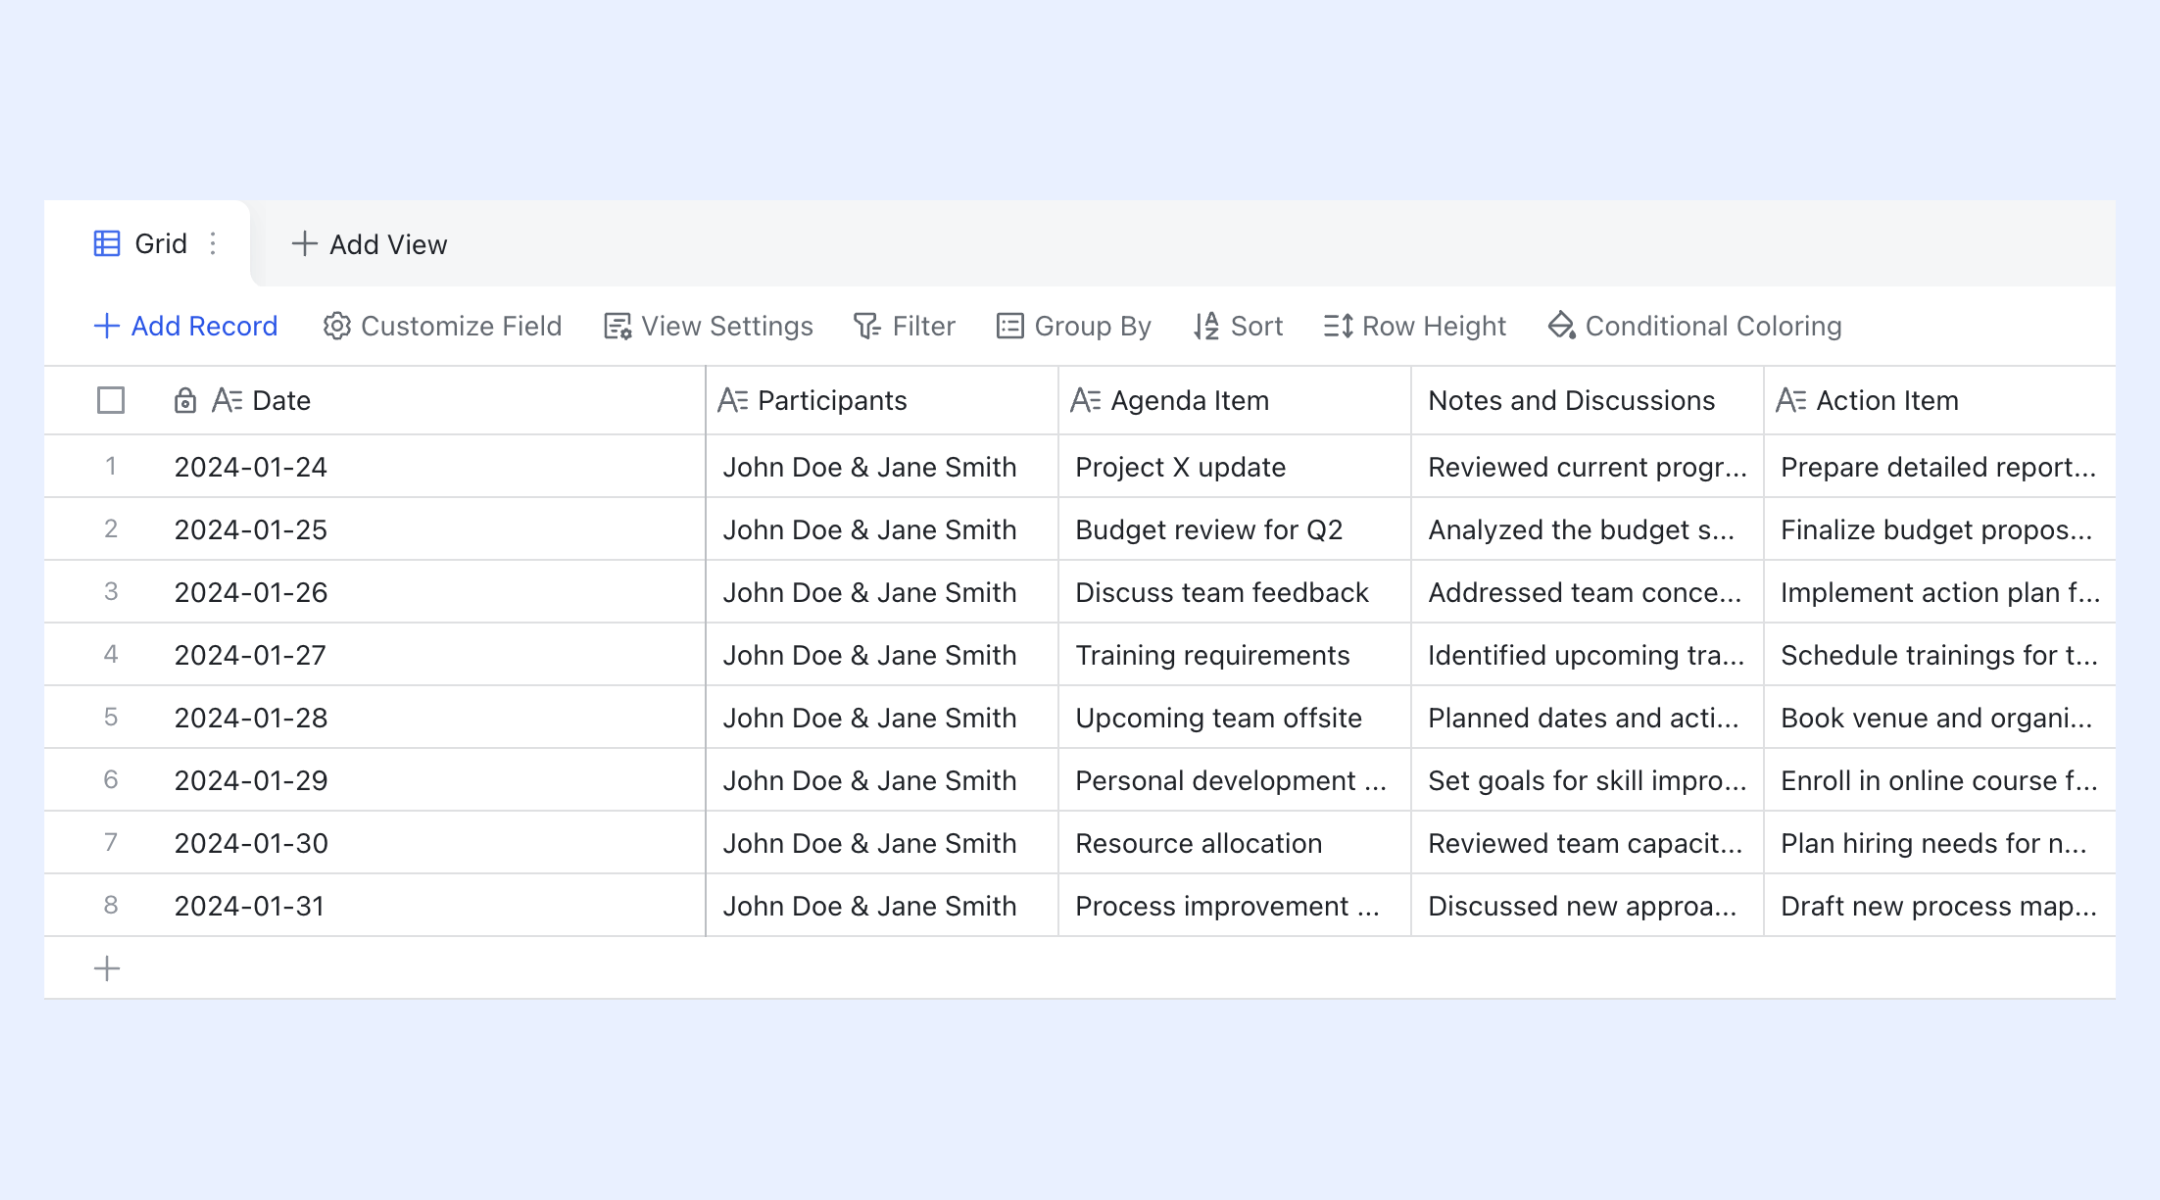Click the Agenda Item column header
This screenshot has width=2160, height=1200.
1235,401
